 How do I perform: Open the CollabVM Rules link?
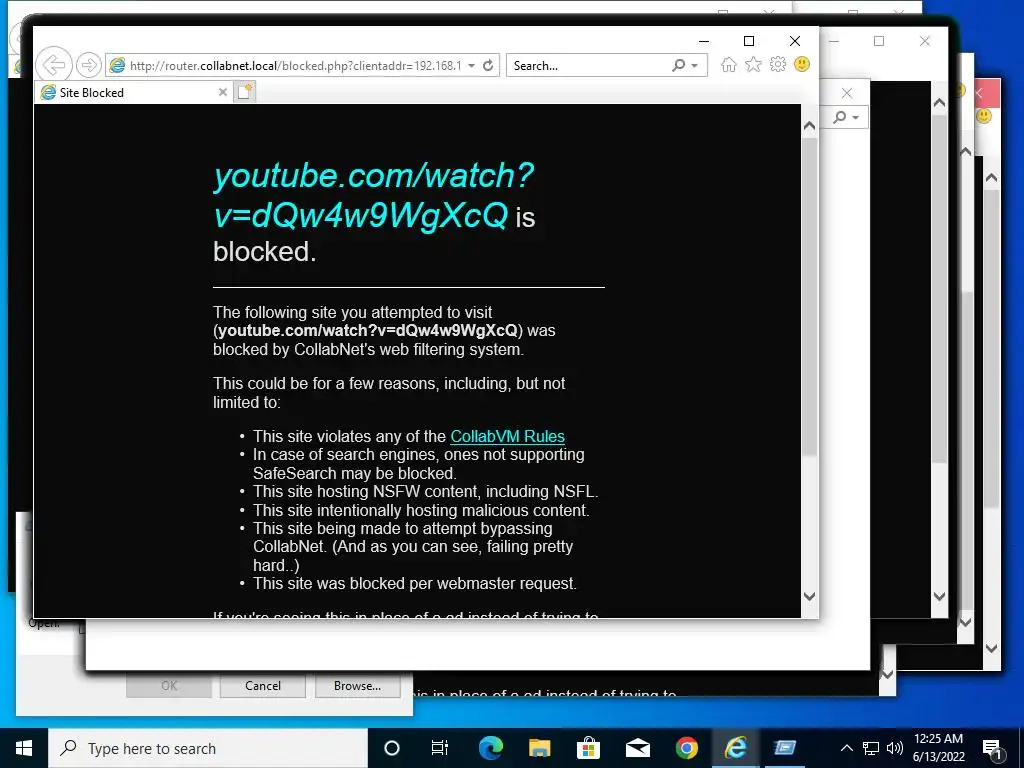coord(507,436)
